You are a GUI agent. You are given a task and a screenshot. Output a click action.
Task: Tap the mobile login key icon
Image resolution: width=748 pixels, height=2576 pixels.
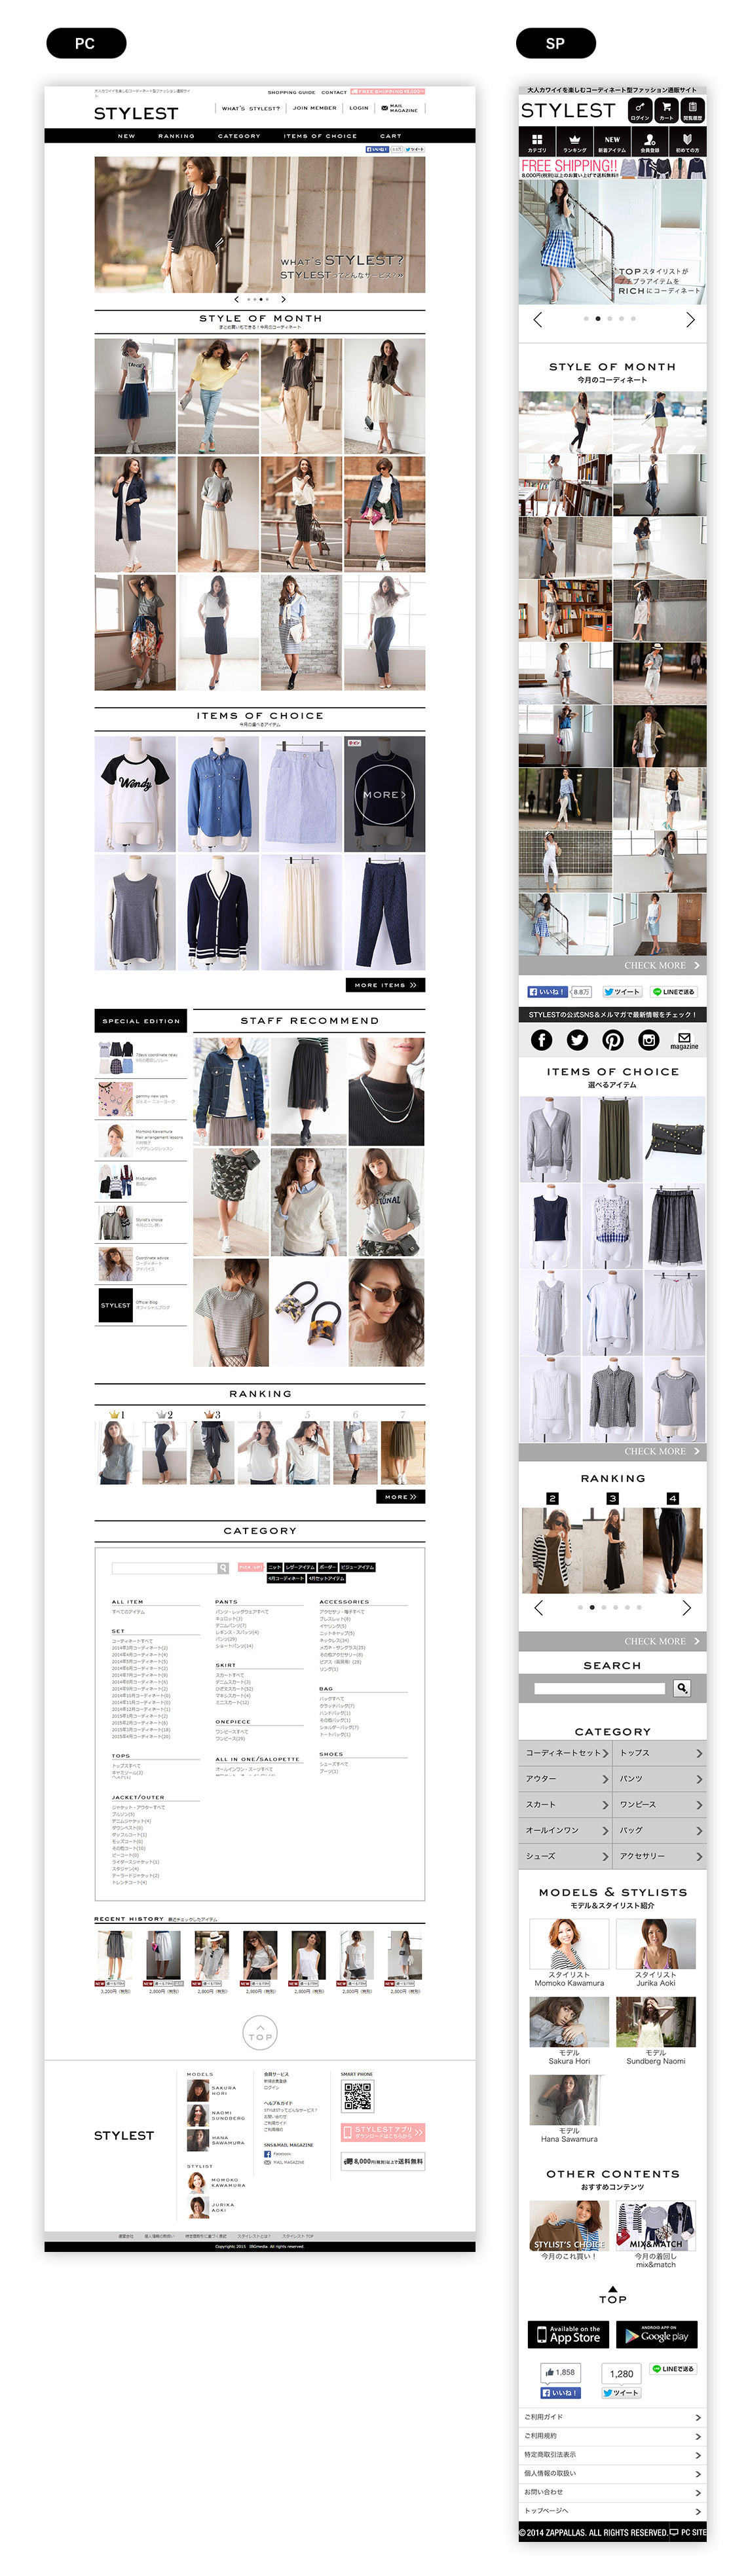640,109
